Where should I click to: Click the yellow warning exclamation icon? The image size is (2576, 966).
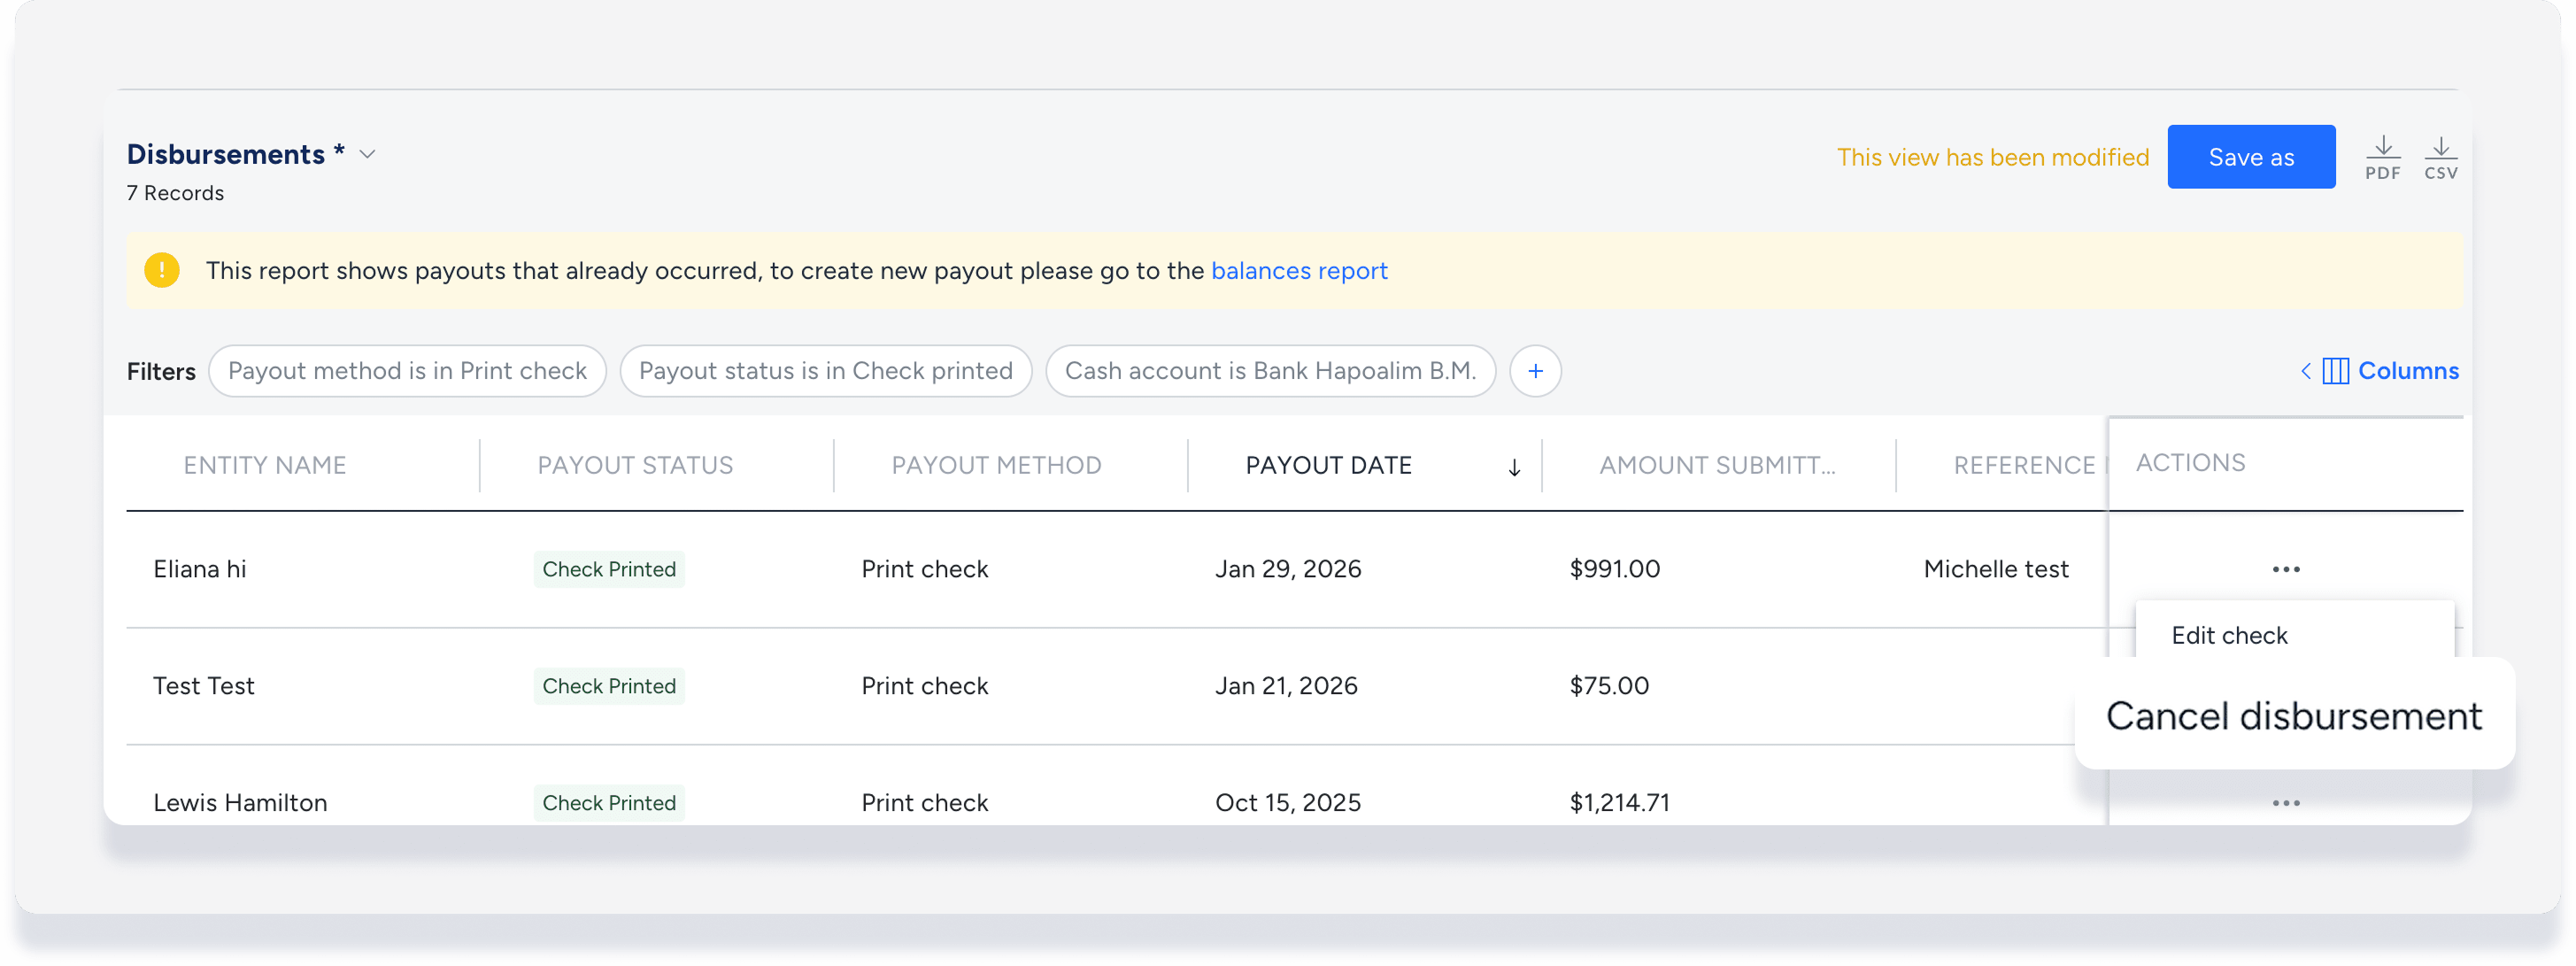[x=162, y=270]
